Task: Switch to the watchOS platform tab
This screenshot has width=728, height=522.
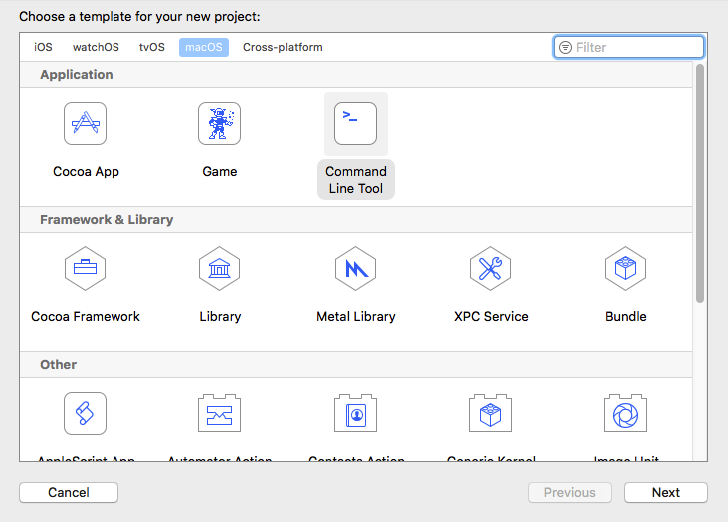Action: click(x=95, y=47)
